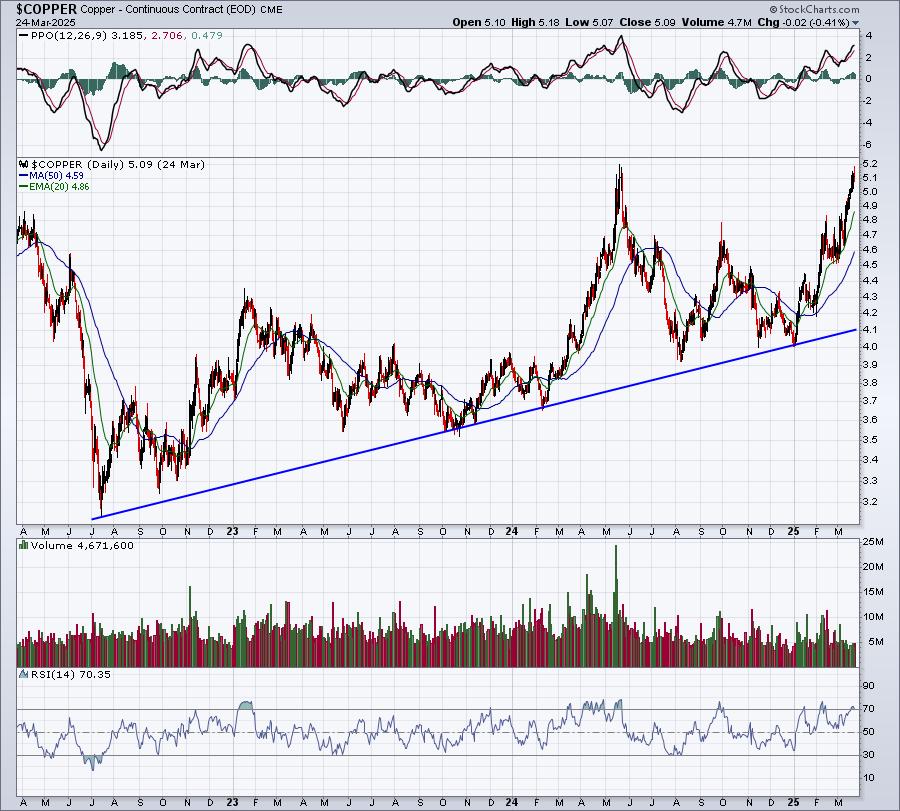Image resolution: width=900 pixels, height=811 pixels.
Task: Click the candlestick icon beside $COPPER (Daily)
Action: (24, 165)
